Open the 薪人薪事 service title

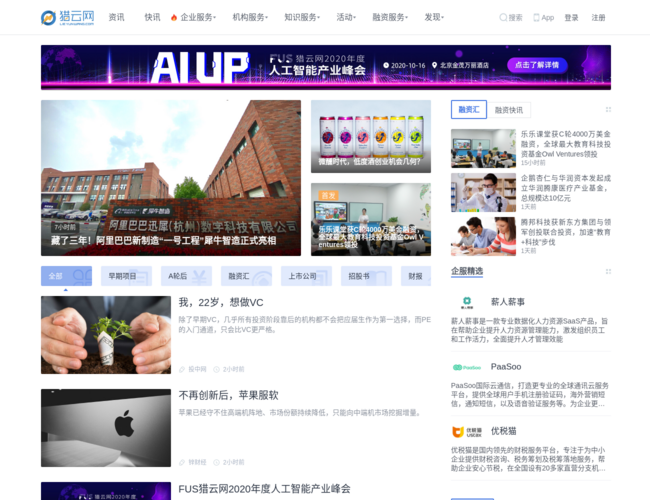tap(508, 302)
